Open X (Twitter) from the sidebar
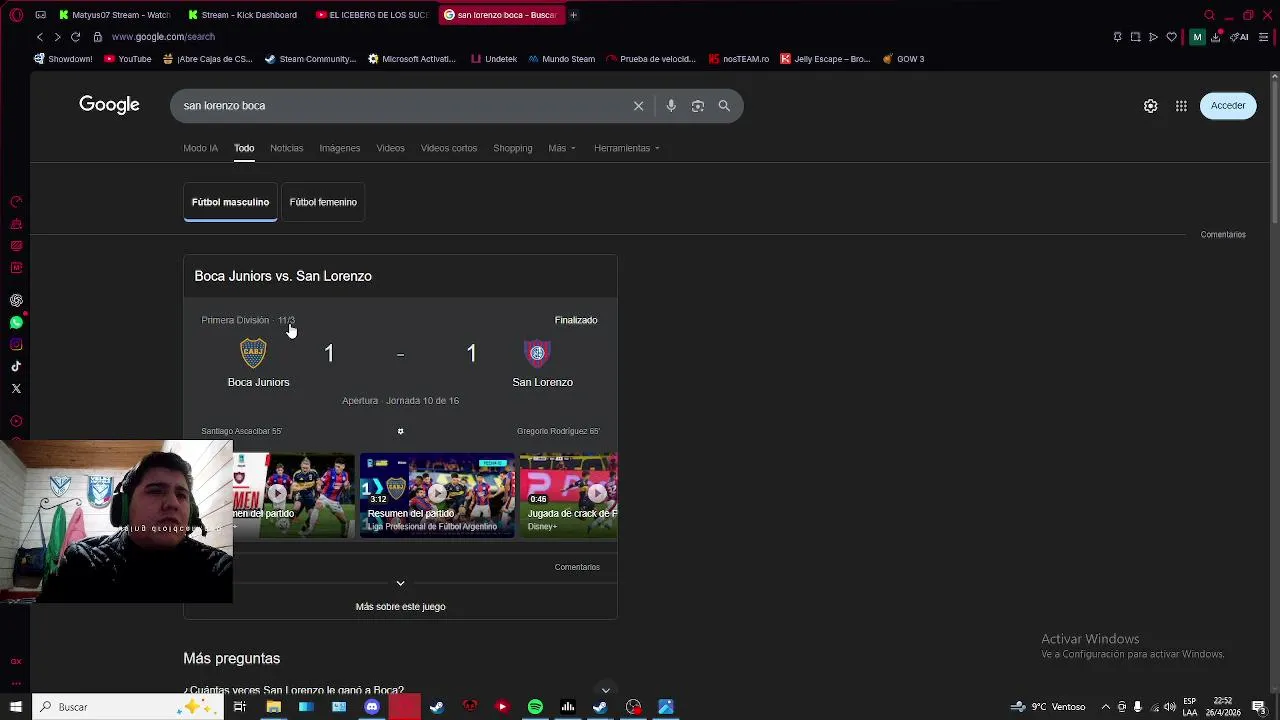The image size is (1280, 720). pos(16,388)
